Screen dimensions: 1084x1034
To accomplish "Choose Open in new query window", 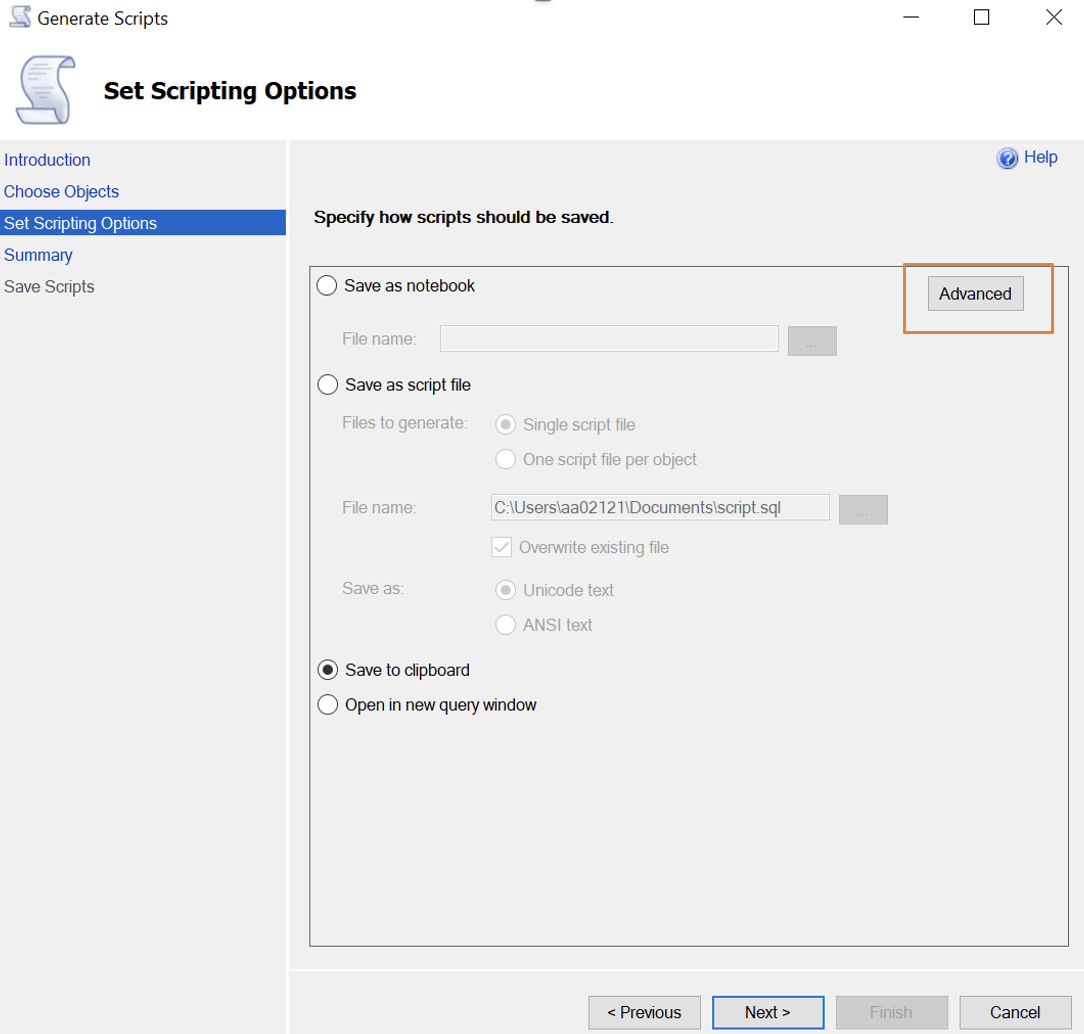I will (x=327, y=705).
